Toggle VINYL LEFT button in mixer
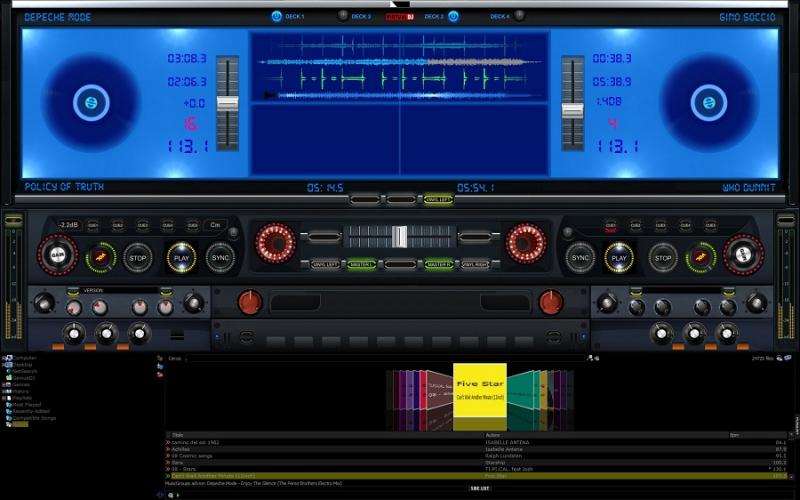Image resolution: width=800 pixels, height=500 pixels. (325, 264)
